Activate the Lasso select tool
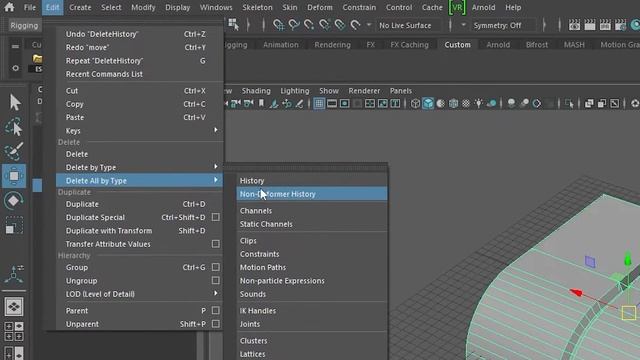The height and width of the screenshot is (360, 640). click(x=14, y=127)
